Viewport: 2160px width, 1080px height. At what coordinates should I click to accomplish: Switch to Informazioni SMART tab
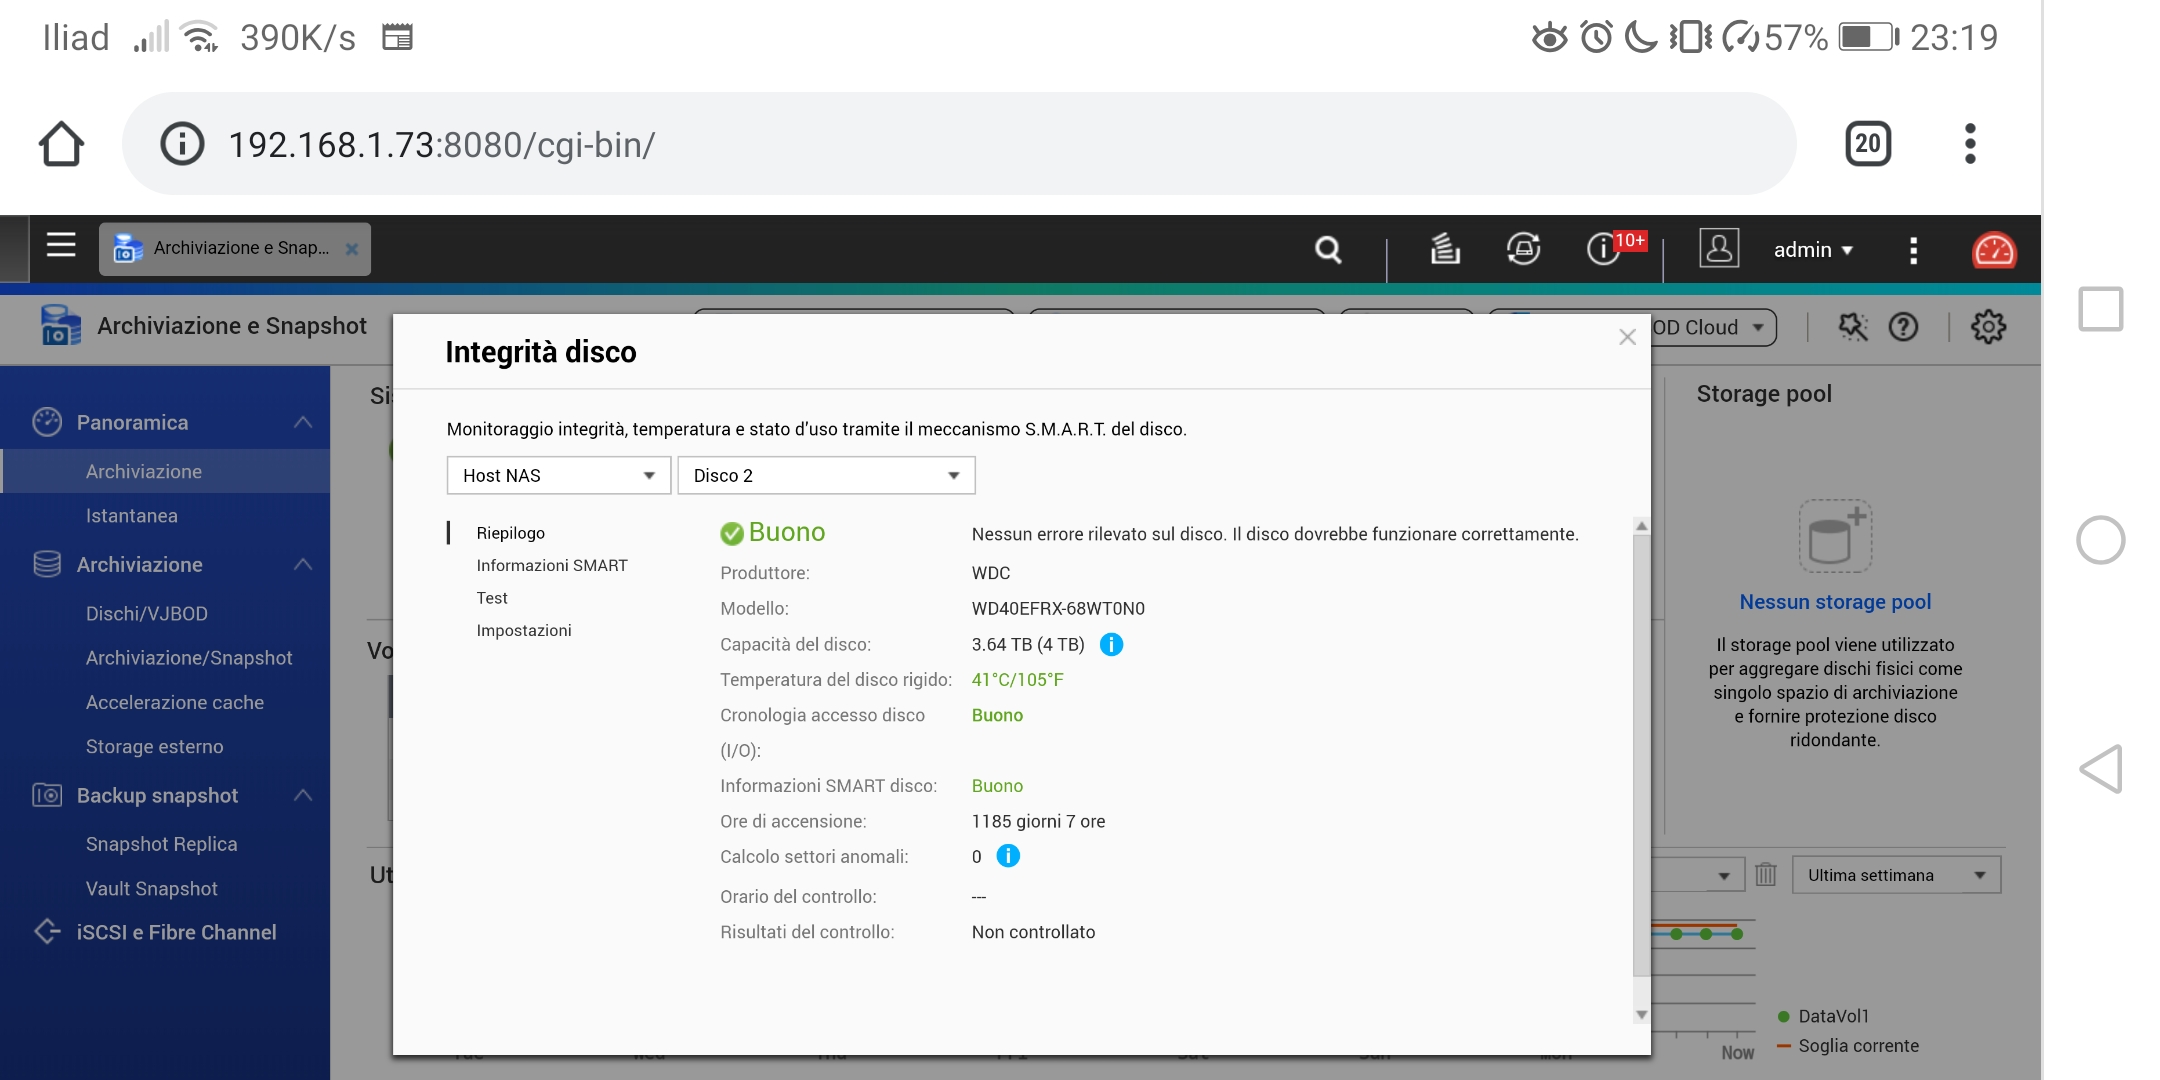(552, 566)
